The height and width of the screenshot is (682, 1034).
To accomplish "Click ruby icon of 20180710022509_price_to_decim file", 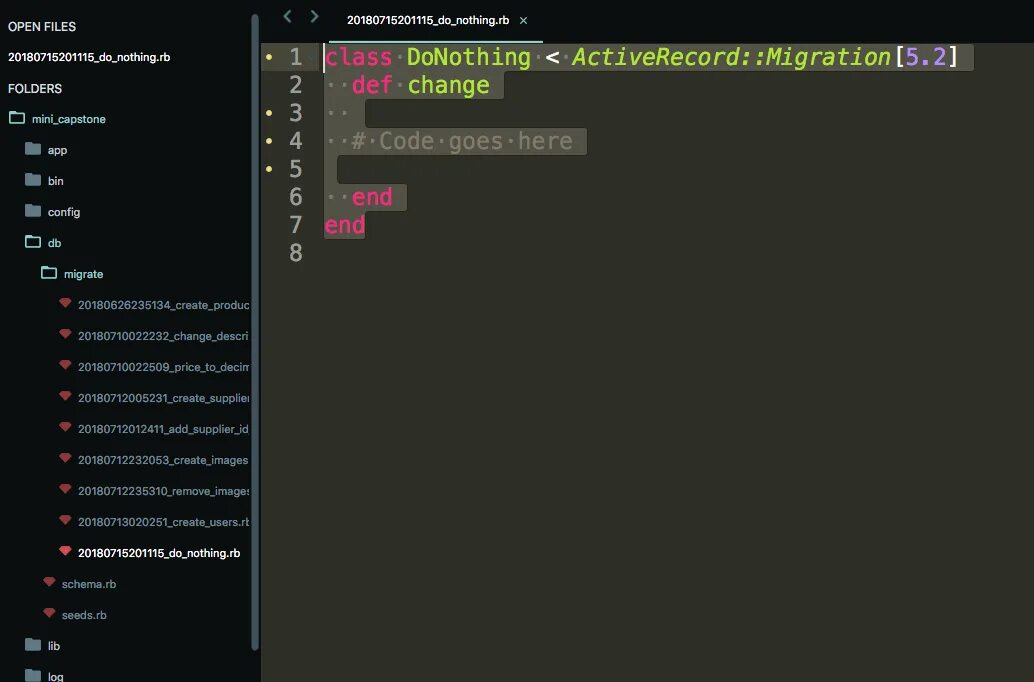I will 65,365.
